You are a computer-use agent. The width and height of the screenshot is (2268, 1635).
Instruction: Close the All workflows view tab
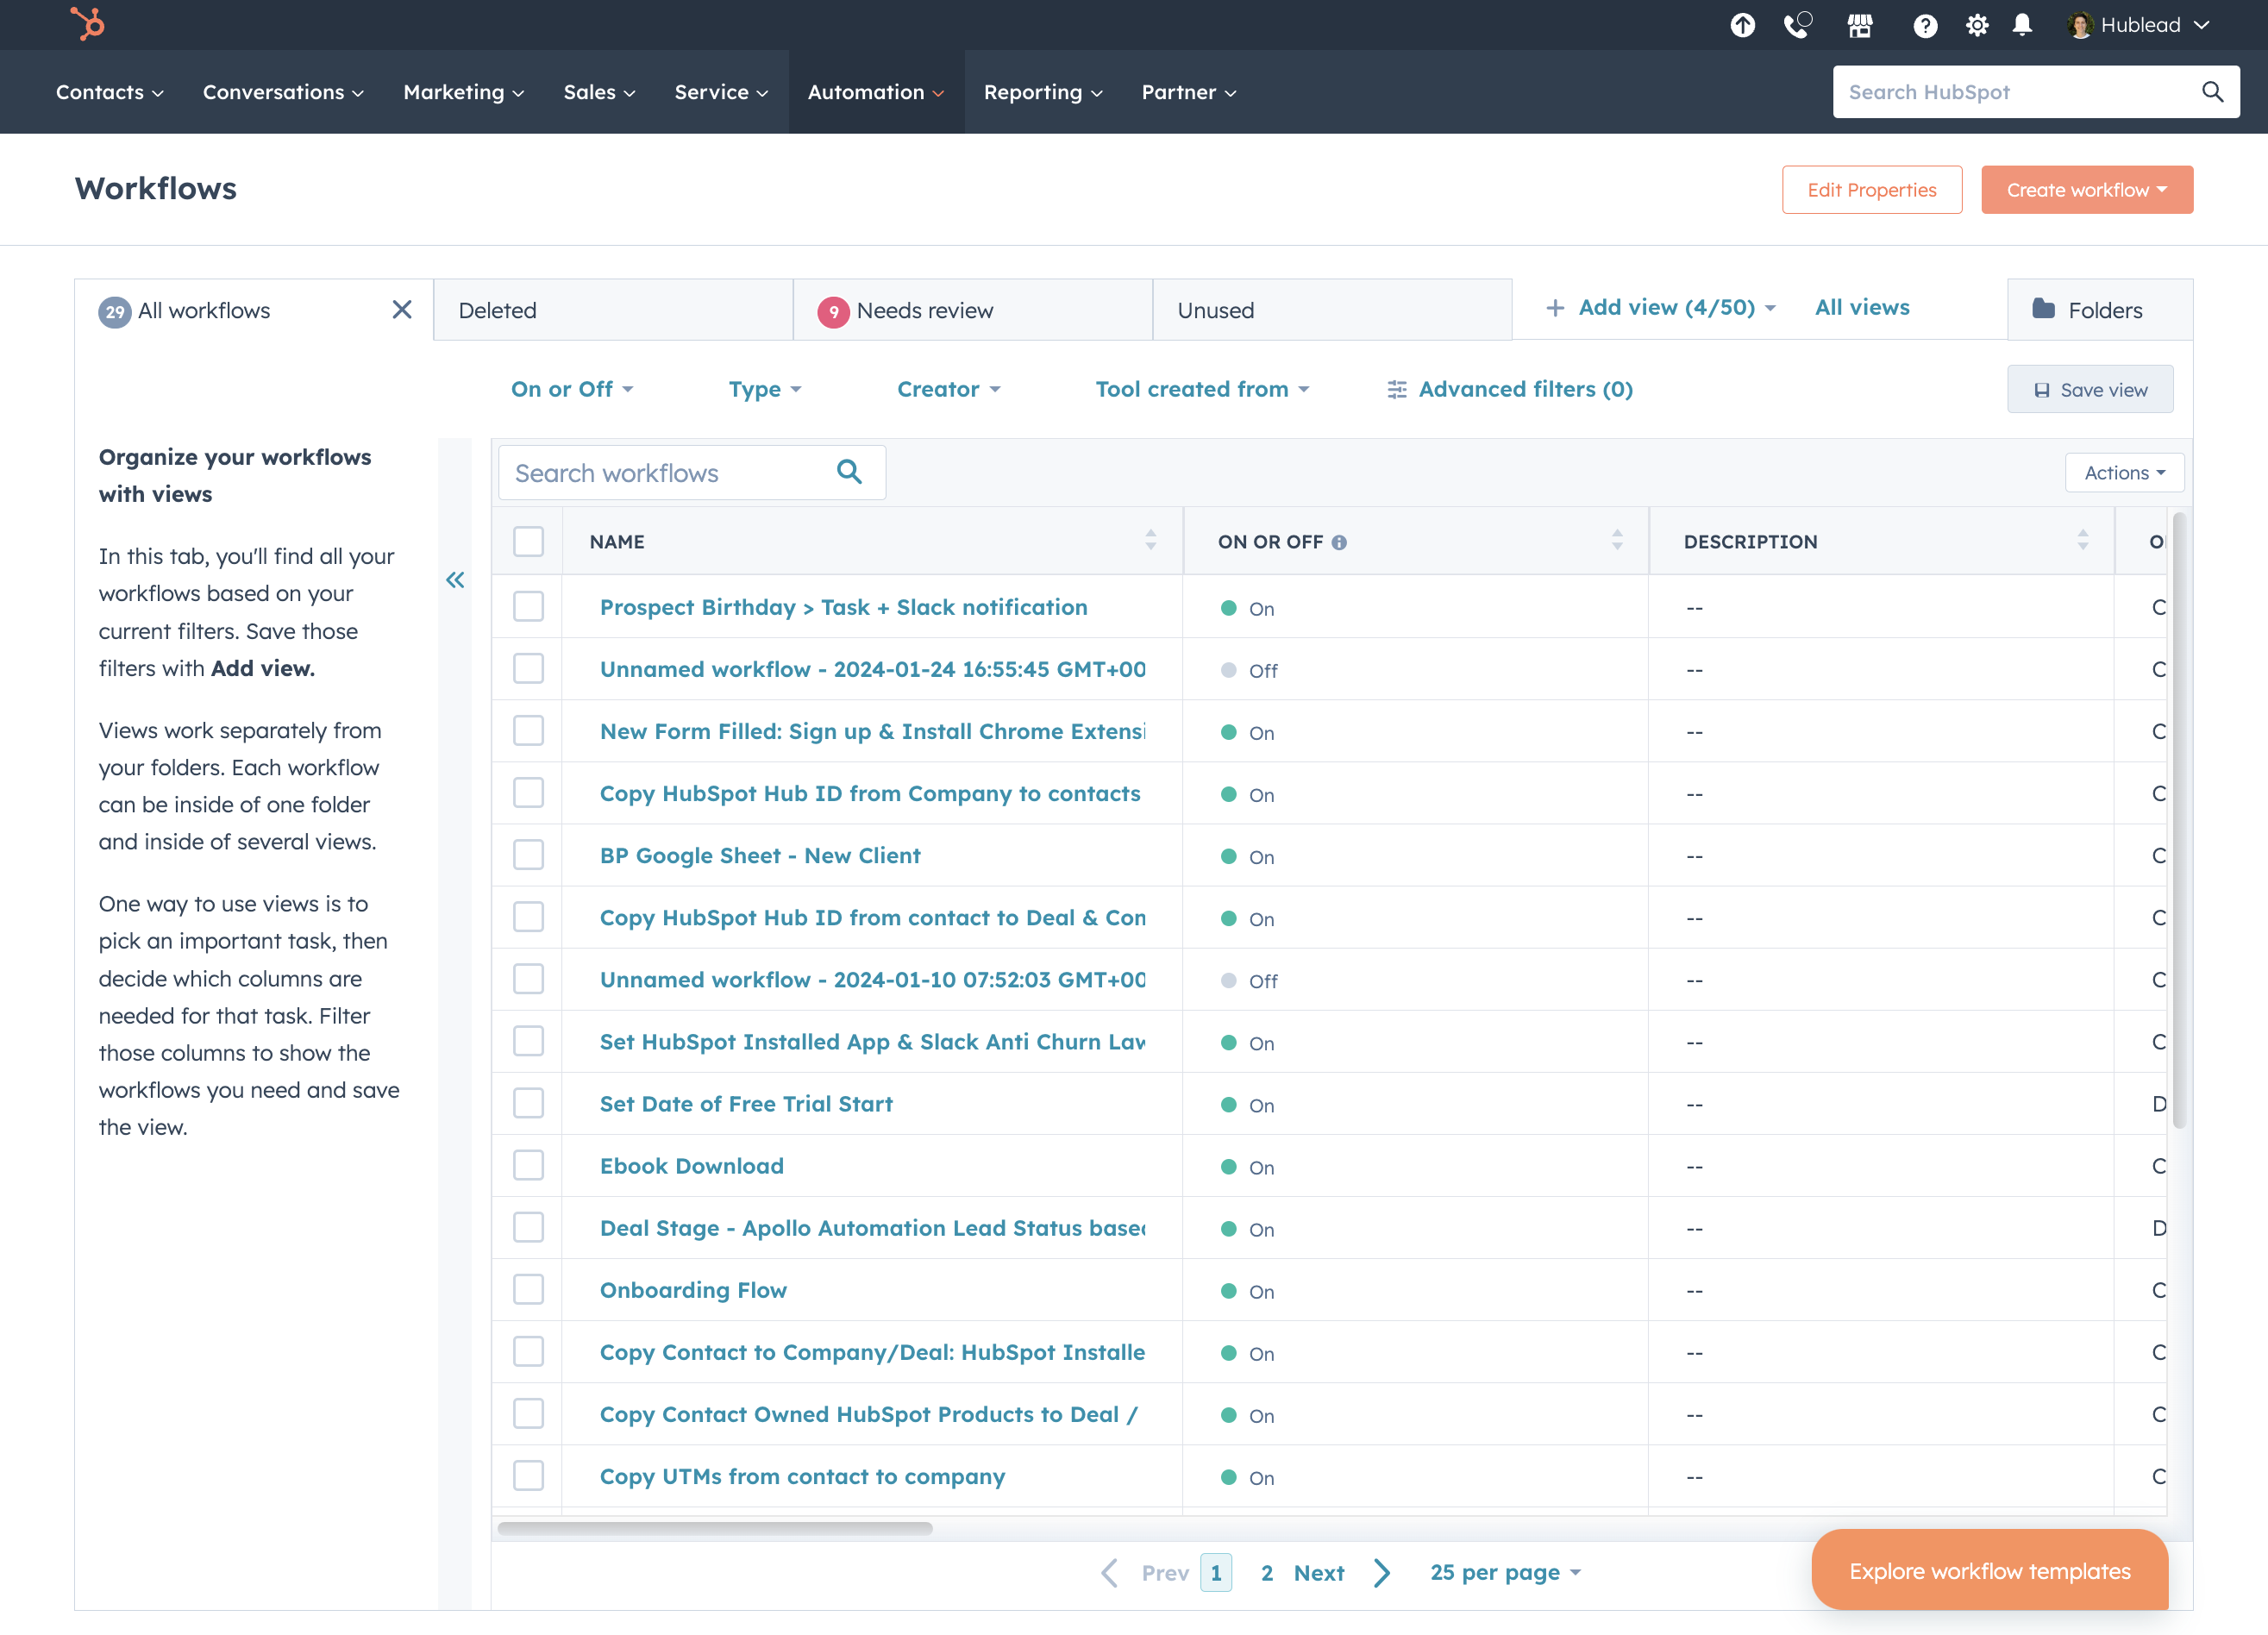point(402,310)
